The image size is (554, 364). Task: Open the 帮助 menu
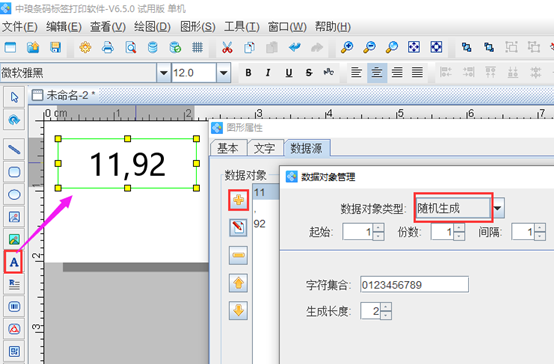coord(333,27)
